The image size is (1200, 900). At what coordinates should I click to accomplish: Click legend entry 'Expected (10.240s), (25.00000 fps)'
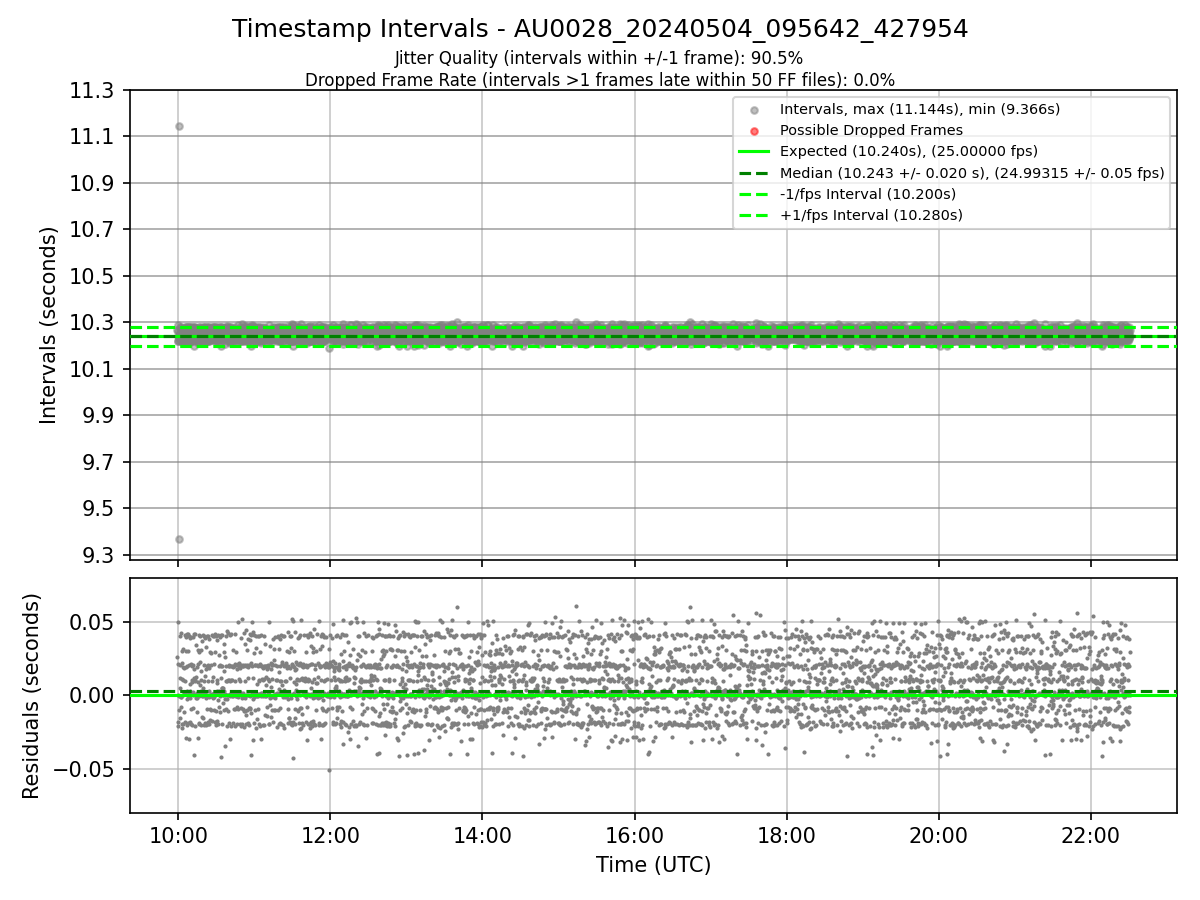909,151
